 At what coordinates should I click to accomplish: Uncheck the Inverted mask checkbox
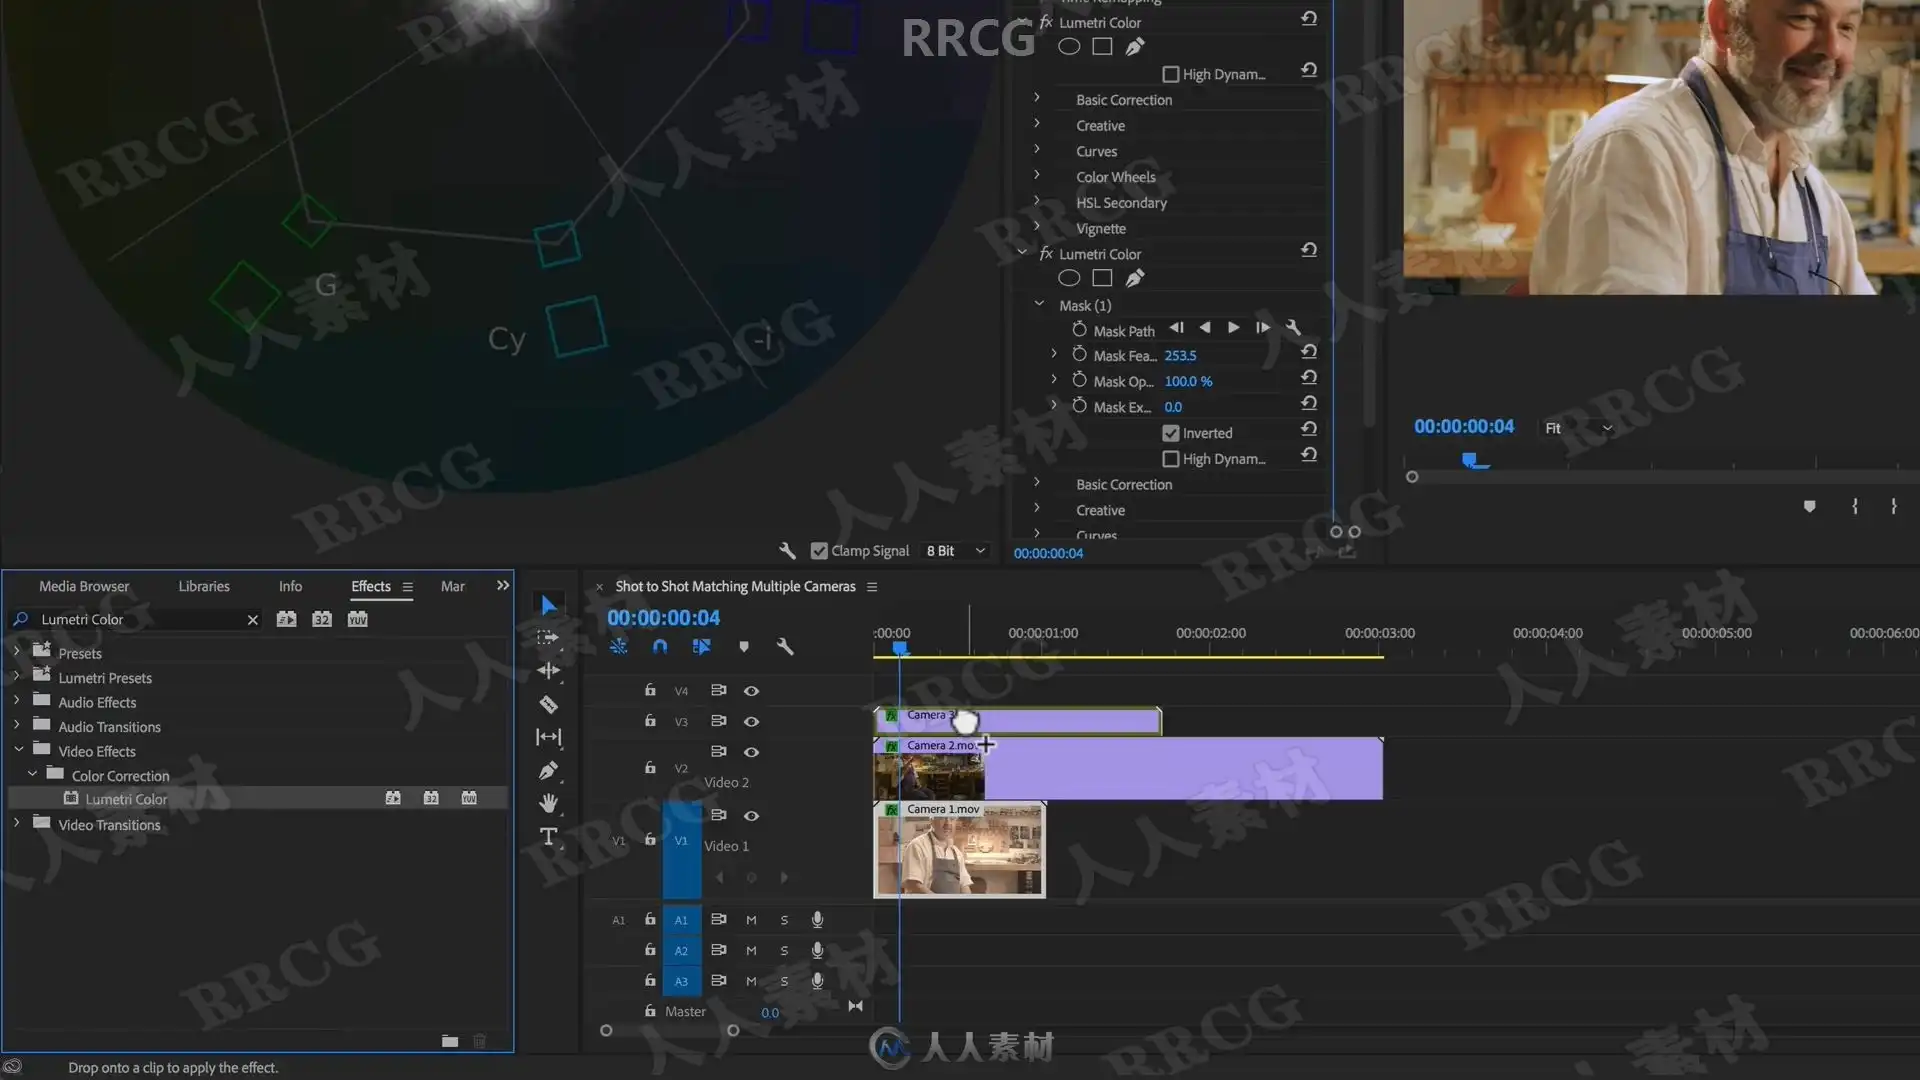click(x=1171, y=433)
